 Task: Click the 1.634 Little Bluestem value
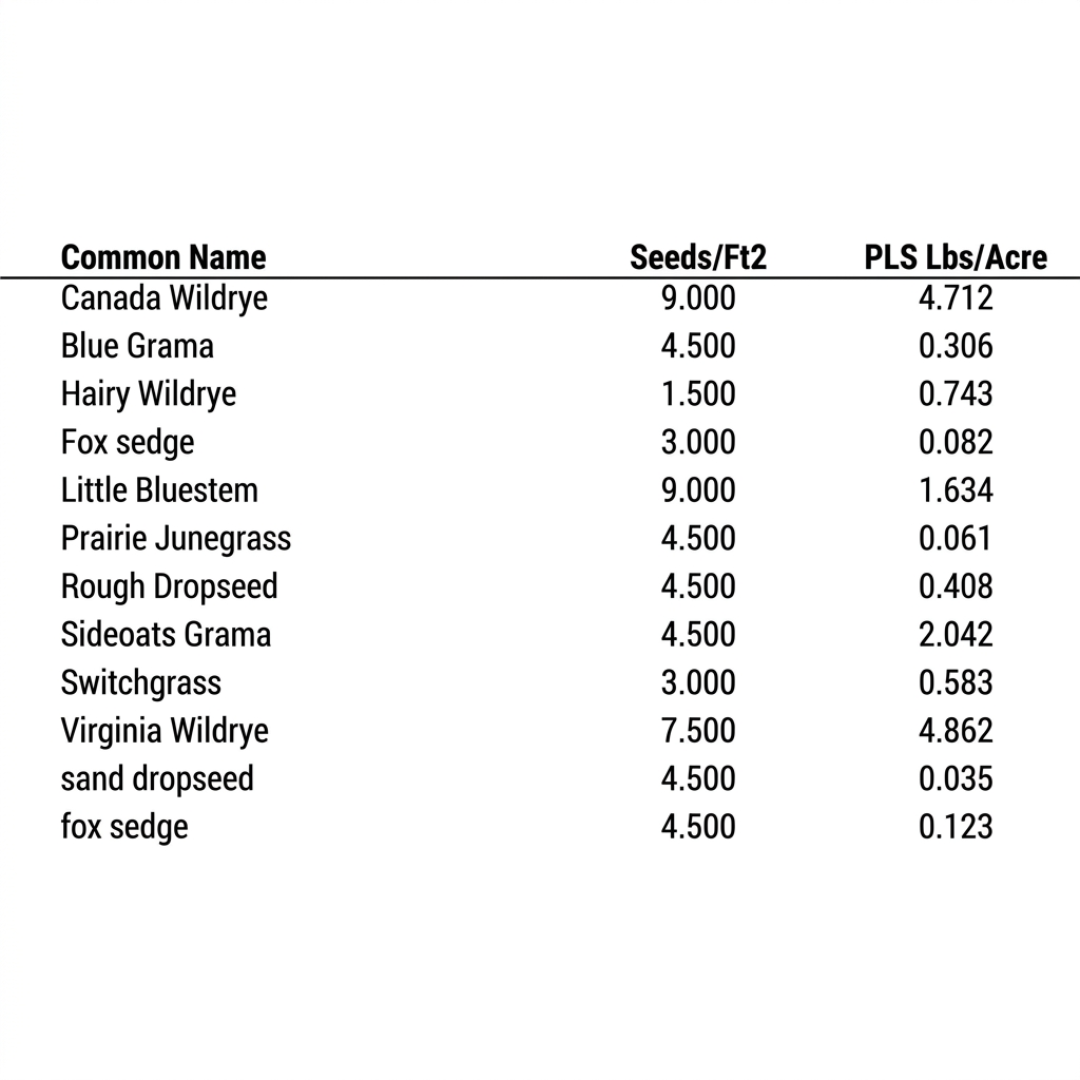tap(956, 490)
